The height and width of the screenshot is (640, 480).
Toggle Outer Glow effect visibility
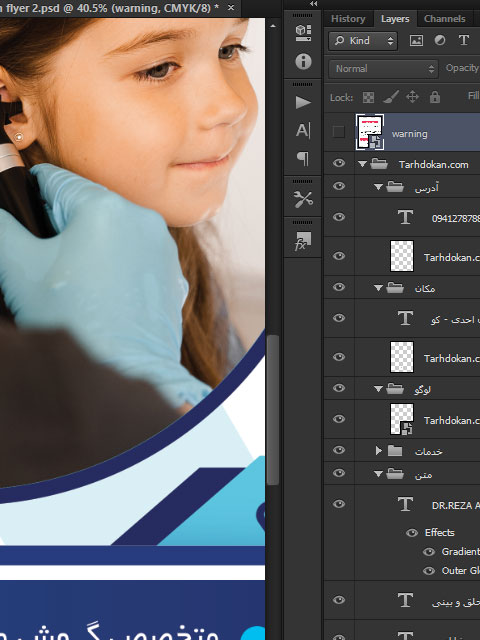click(x=429, y=571)
